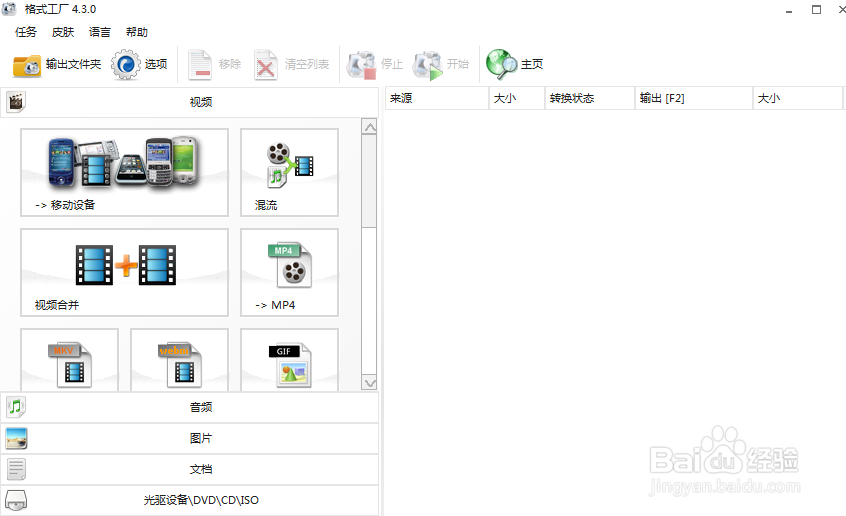
Task: Click the 格式工厂 app icon in title bar
Action: (x=9, y=9)
